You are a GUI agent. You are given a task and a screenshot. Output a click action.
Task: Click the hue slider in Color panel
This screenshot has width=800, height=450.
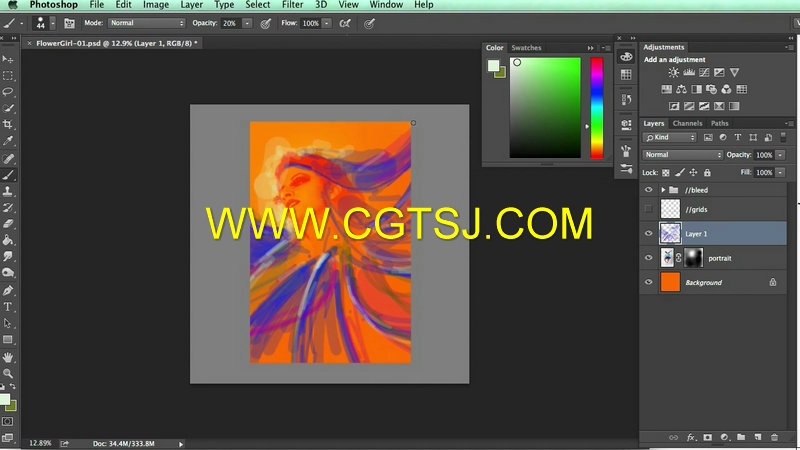(x=596, y=108)
